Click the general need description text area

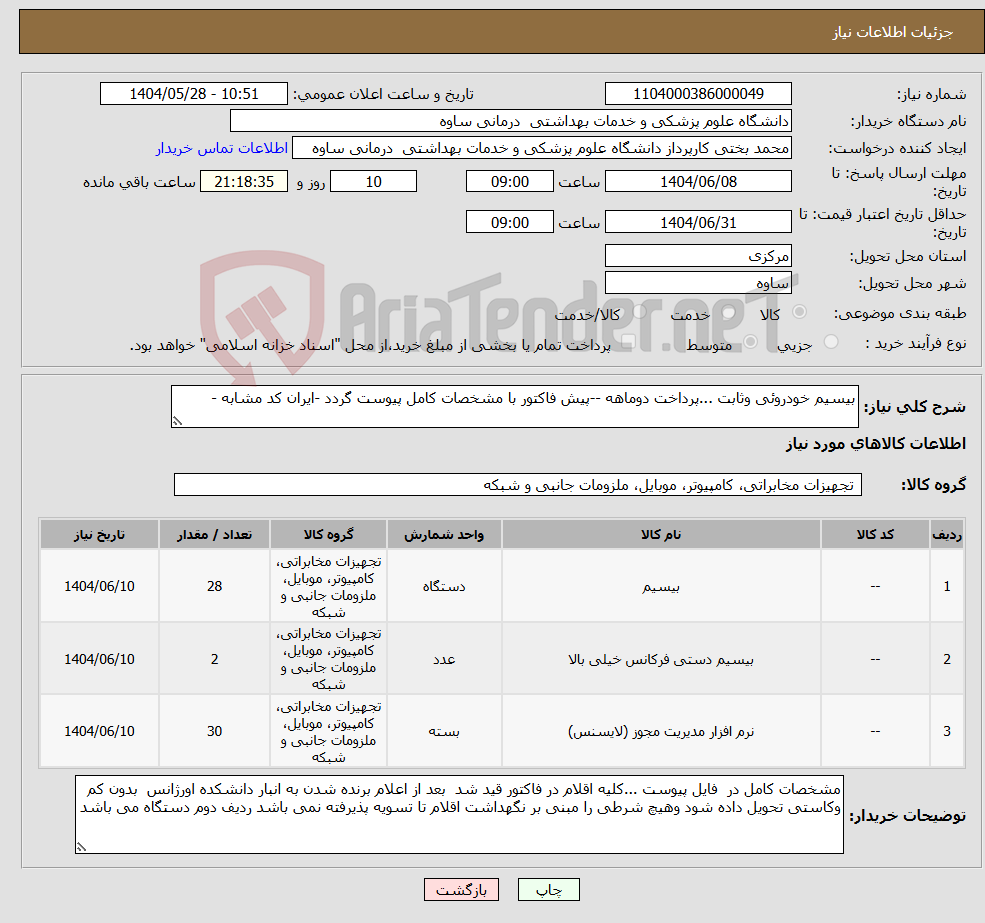[514, 407]
